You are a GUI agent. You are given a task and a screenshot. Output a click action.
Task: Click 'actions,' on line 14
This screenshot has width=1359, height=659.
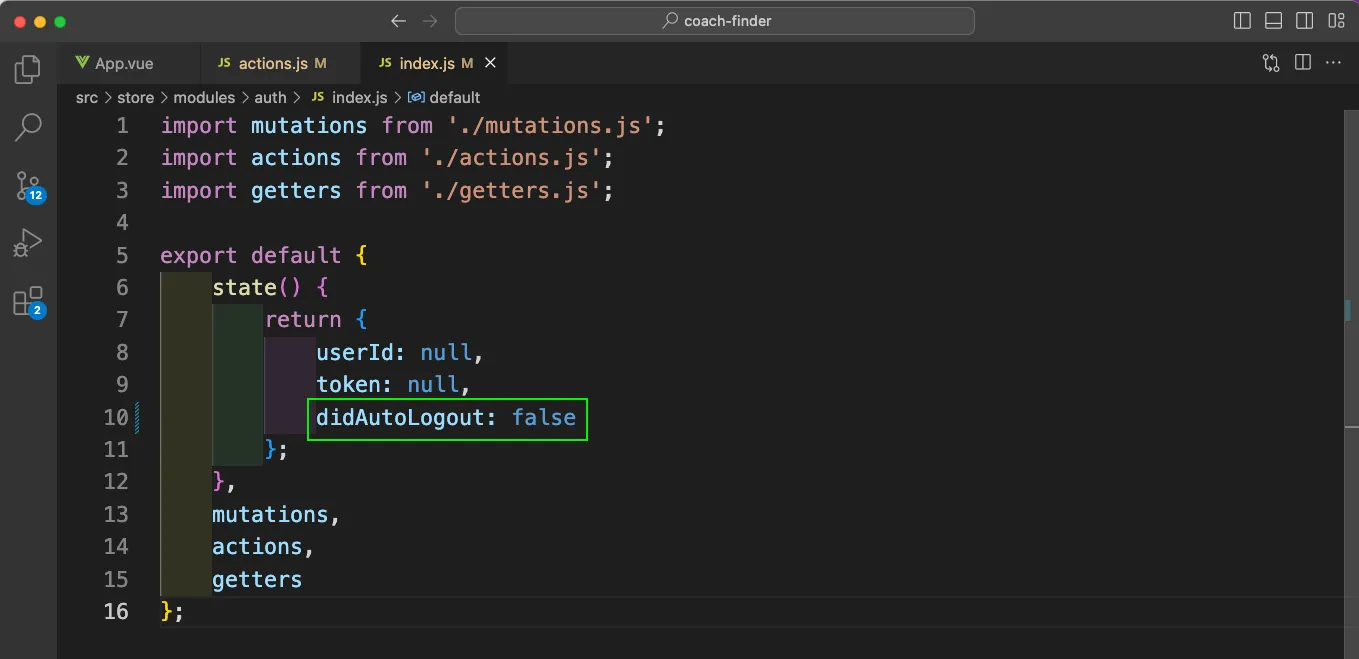pos(264,546)
